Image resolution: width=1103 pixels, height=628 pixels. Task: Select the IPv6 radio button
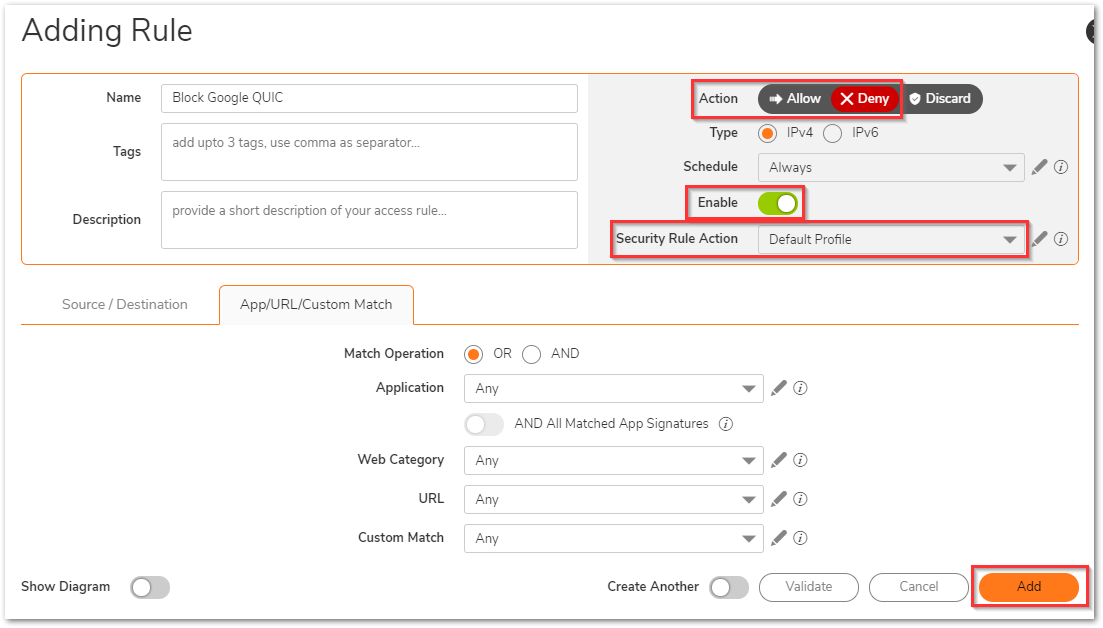[832, 133]
